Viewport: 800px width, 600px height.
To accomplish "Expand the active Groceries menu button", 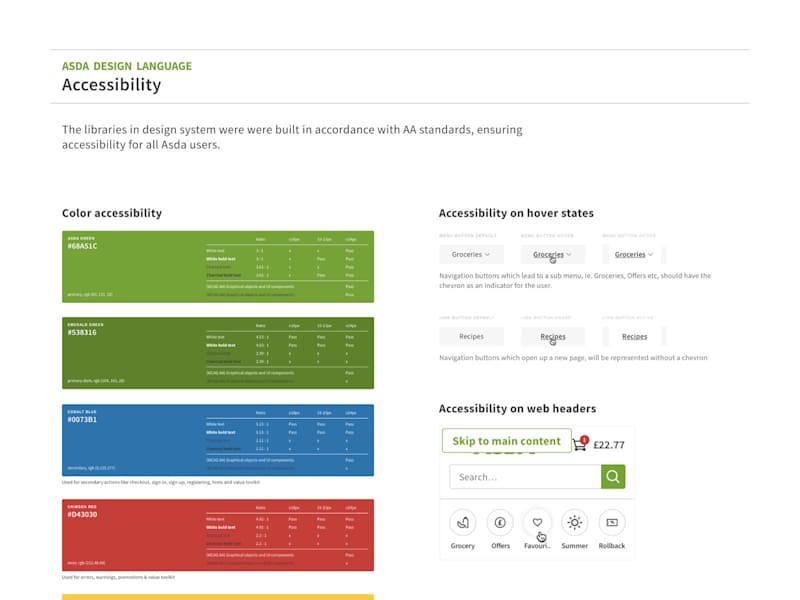I will click(x=634, y=254).
